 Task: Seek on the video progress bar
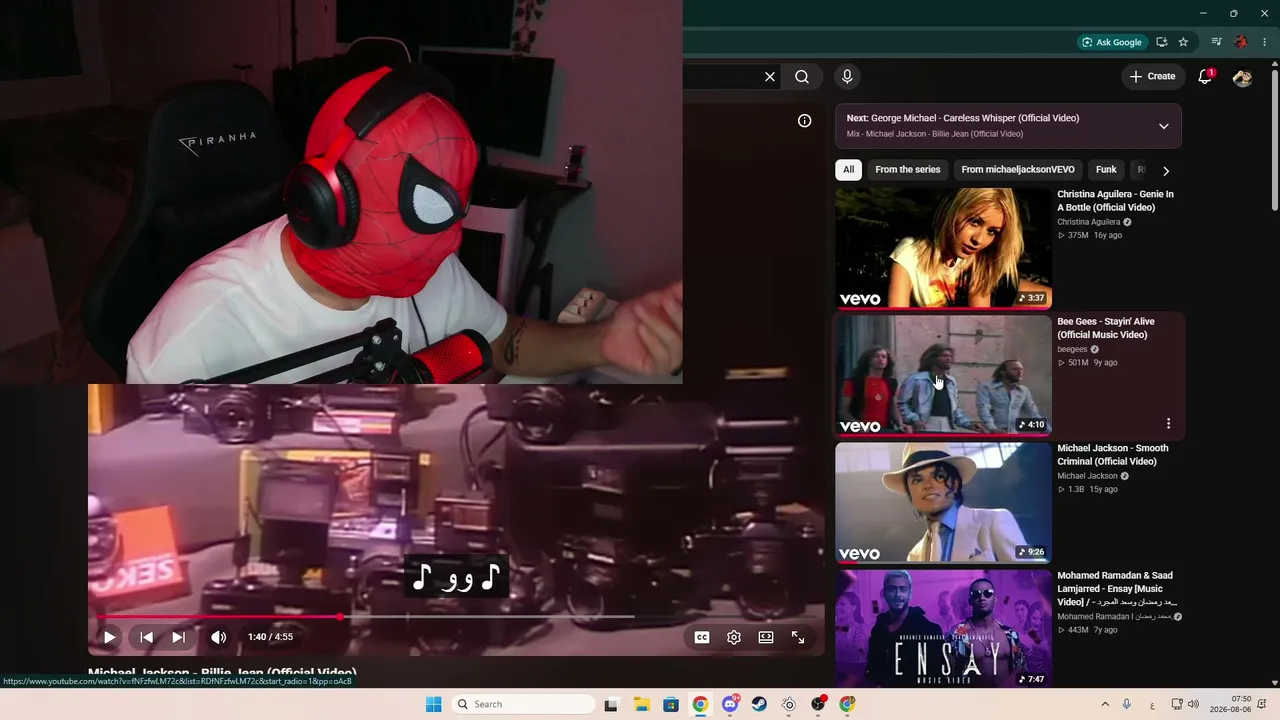click(x=456, y=617)
